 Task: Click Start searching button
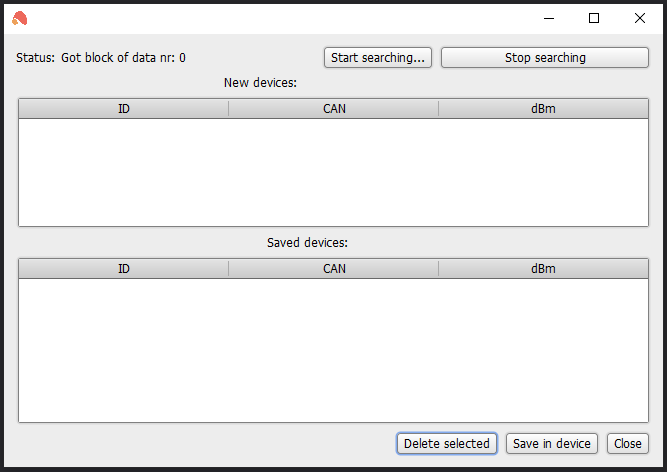(378, 57)
